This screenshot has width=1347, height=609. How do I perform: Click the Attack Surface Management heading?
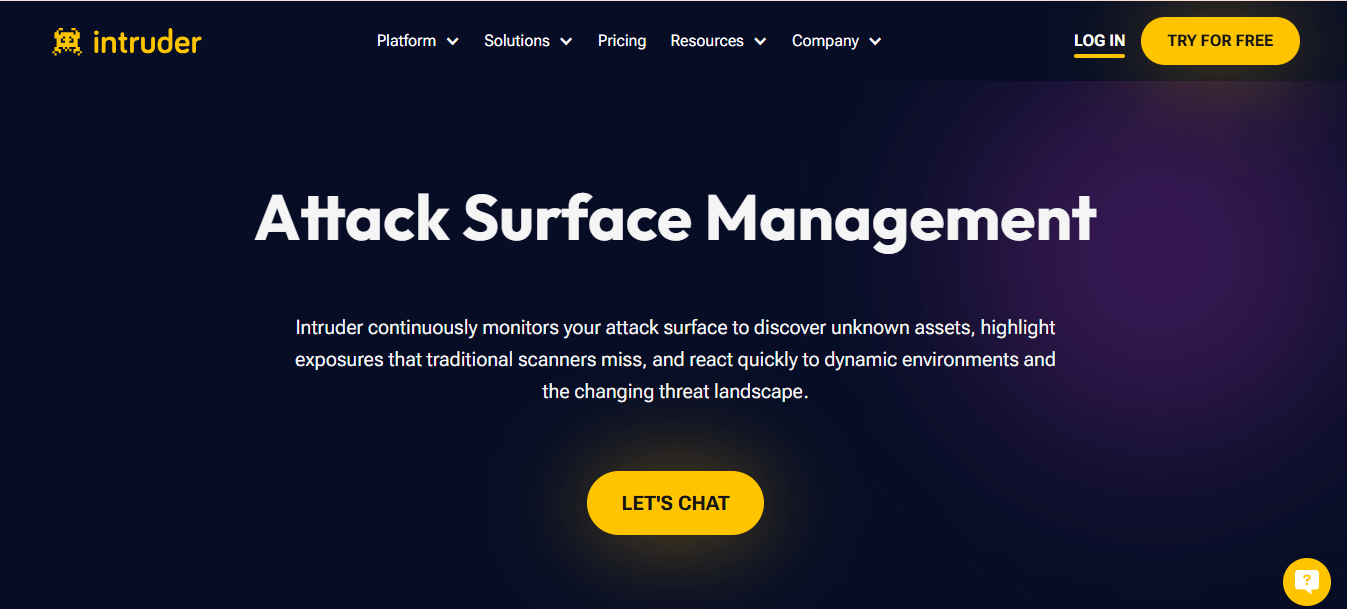(675, 219)
